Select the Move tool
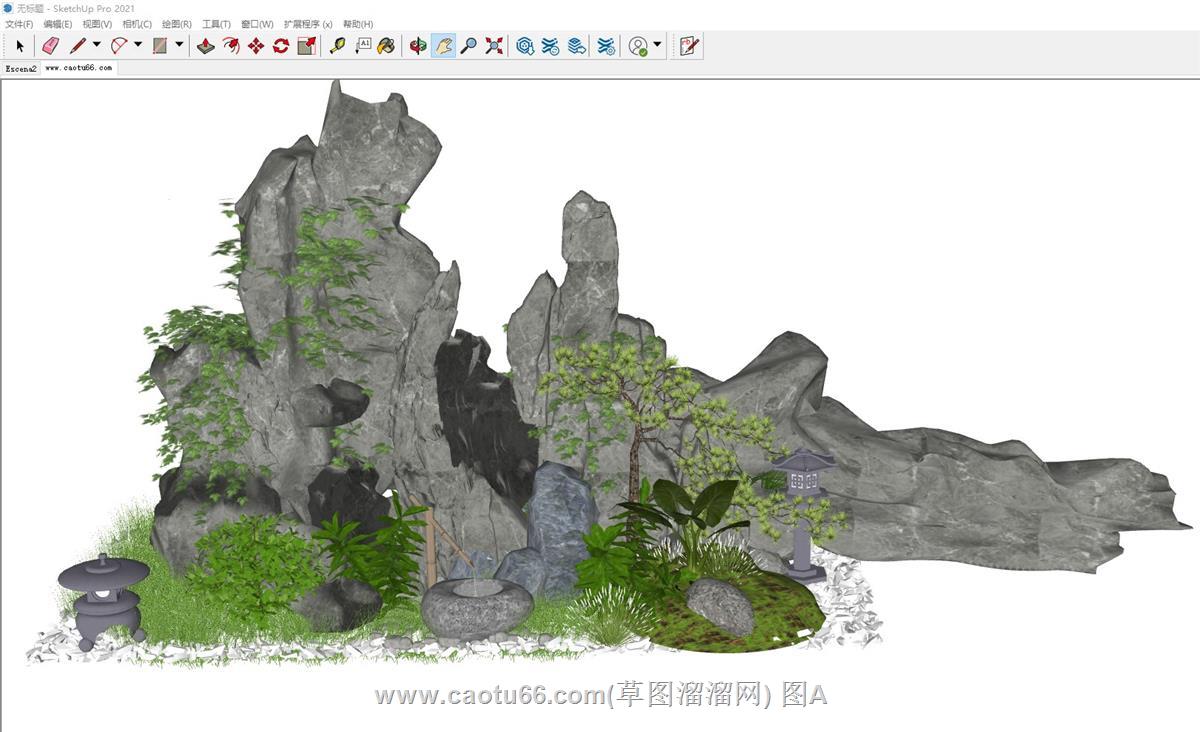Image resolution: width=1200 pixels, height=732 pixels. click(x=256, y=45)
